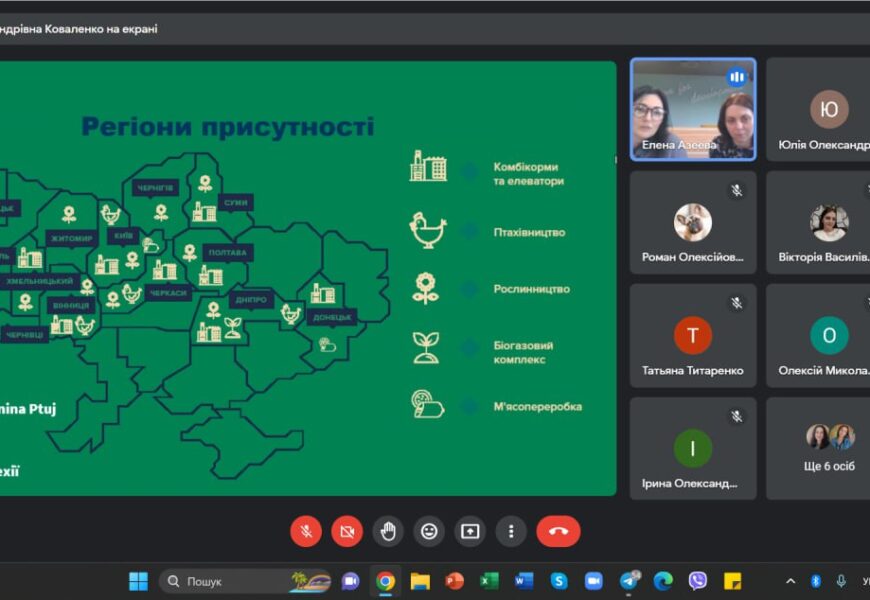Turn on the camera in the call bar
This screenshot has width=870, height=600.
[347, 531]
